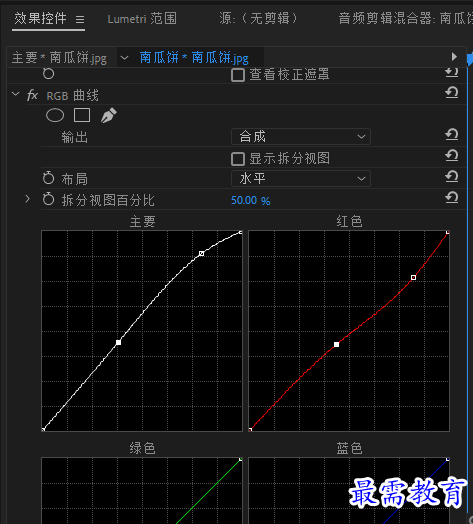
Task: Switch to the 音频剪辑混合器 tab
Action: coord(405,18)
